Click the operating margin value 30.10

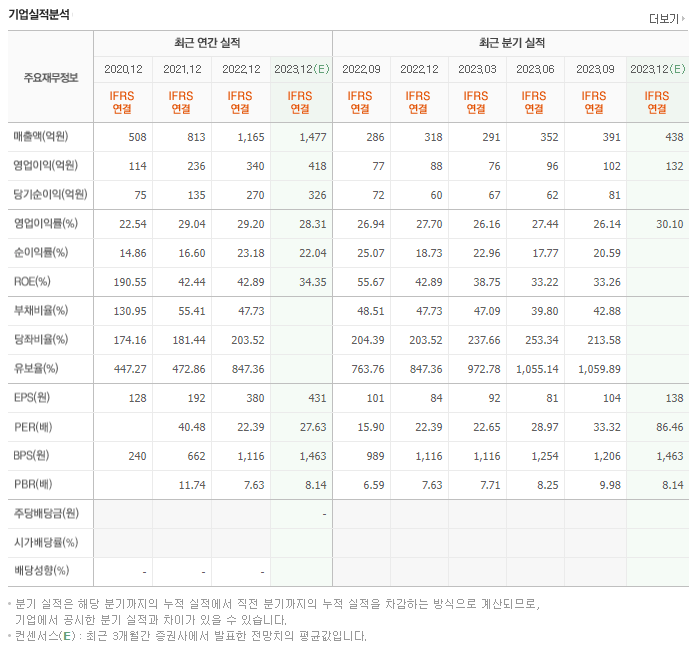click(x=670, y=224)
